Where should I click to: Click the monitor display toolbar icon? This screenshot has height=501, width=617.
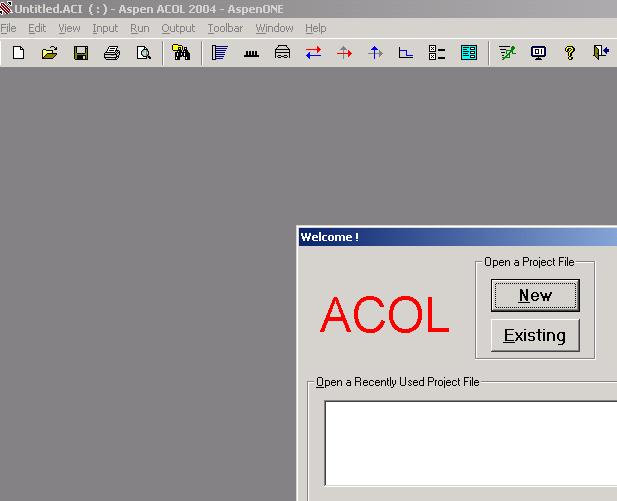point(538,52)
